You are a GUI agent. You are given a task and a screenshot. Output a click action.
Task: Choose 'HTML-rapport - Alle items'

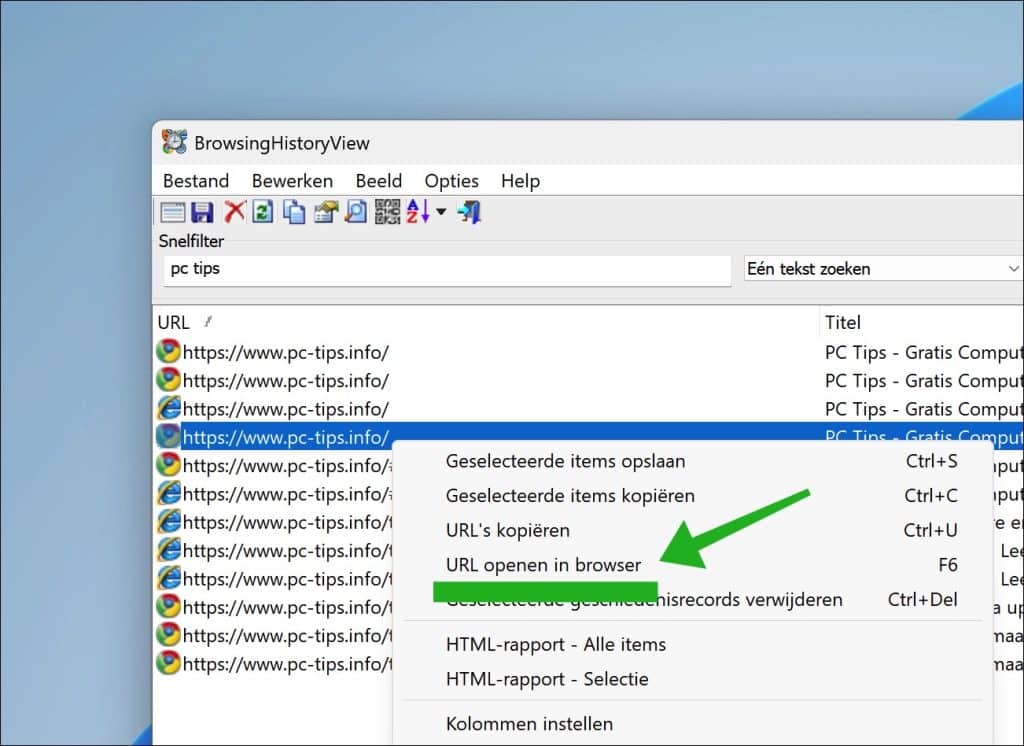point(694,645)
